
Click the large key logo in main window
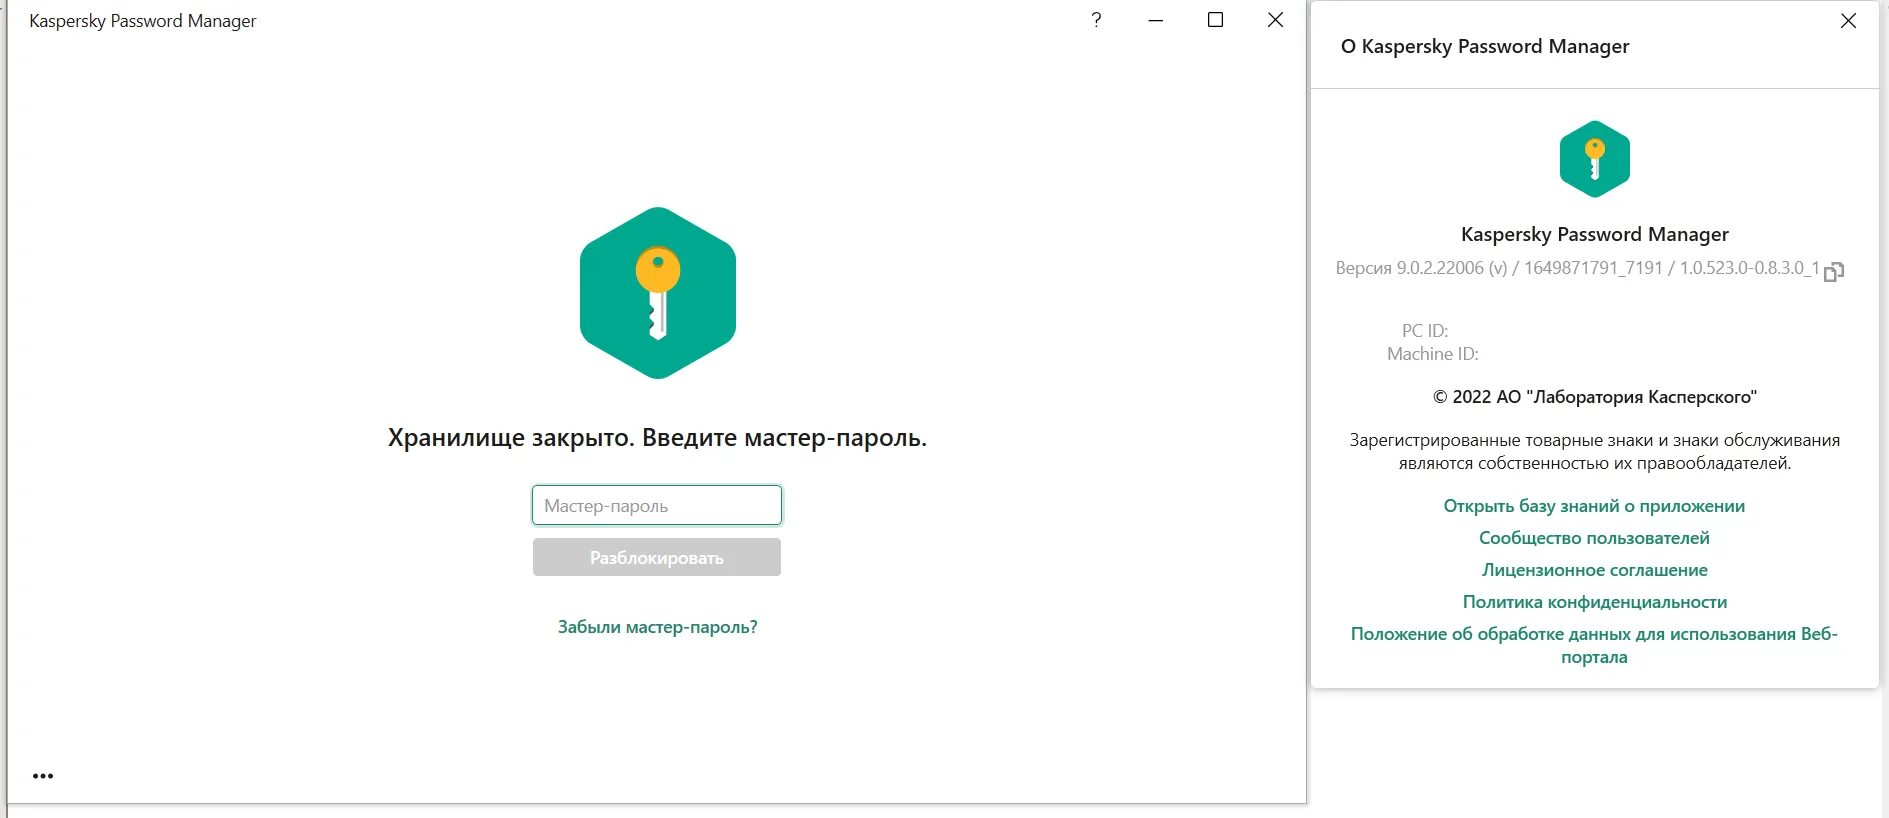[x=658, y=293]
